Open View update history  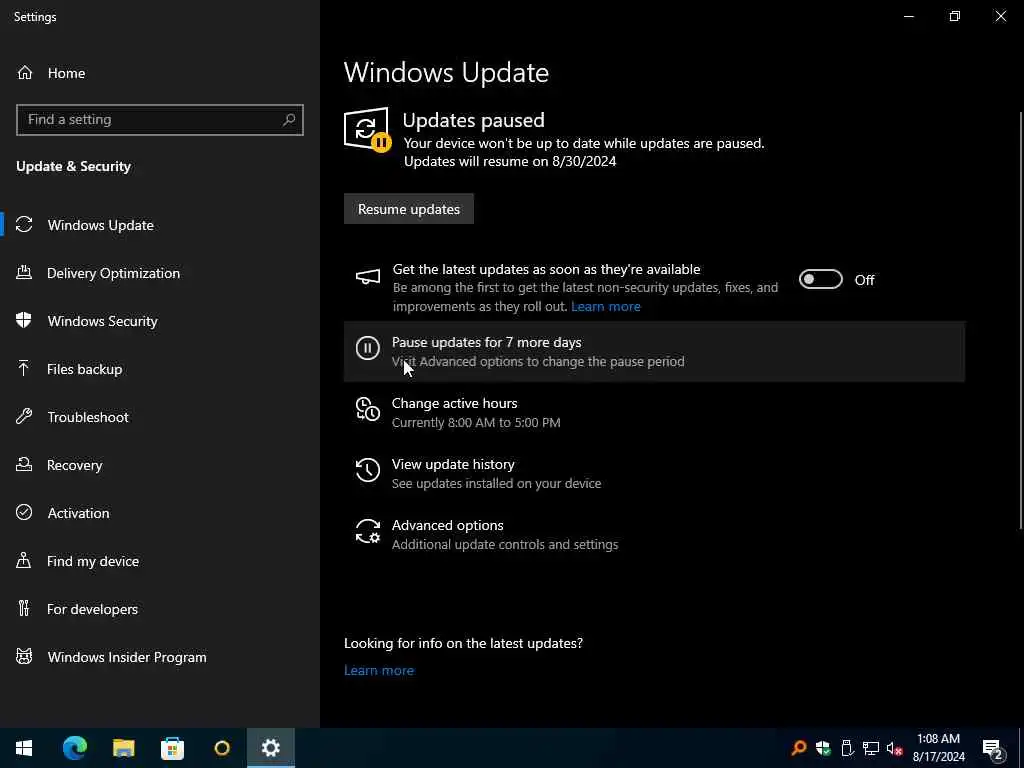point(654,473)
